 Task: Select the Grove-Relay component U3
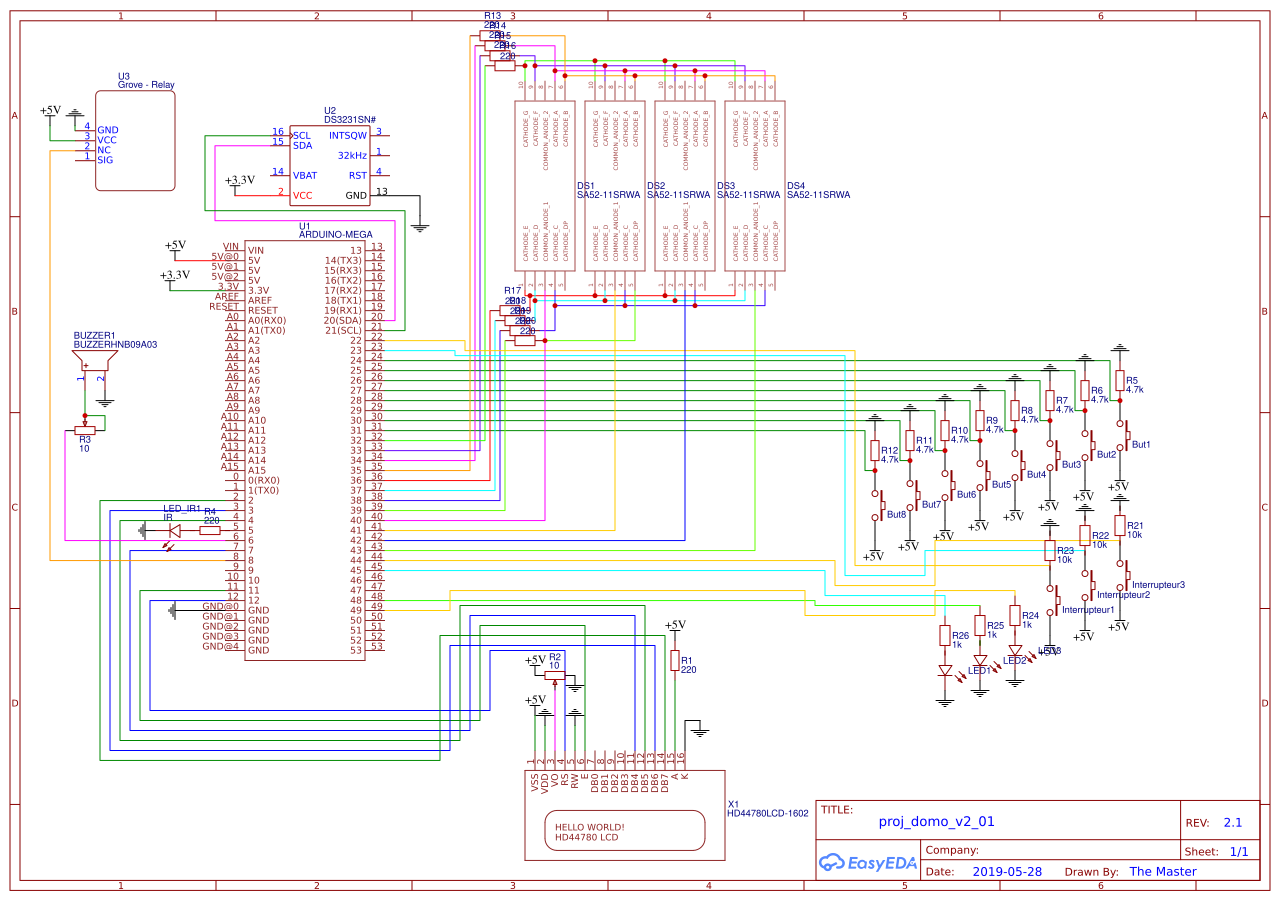(135, 140)
